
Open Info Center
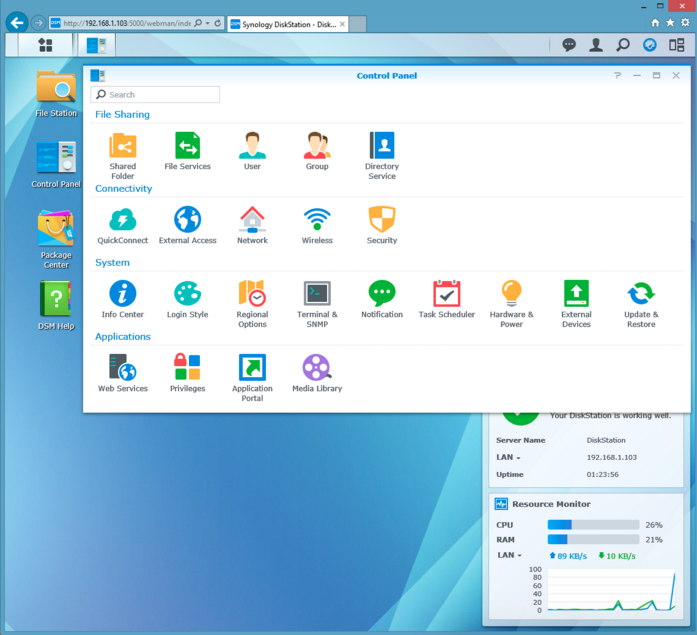pyautogui.click(x=123, y=299)
